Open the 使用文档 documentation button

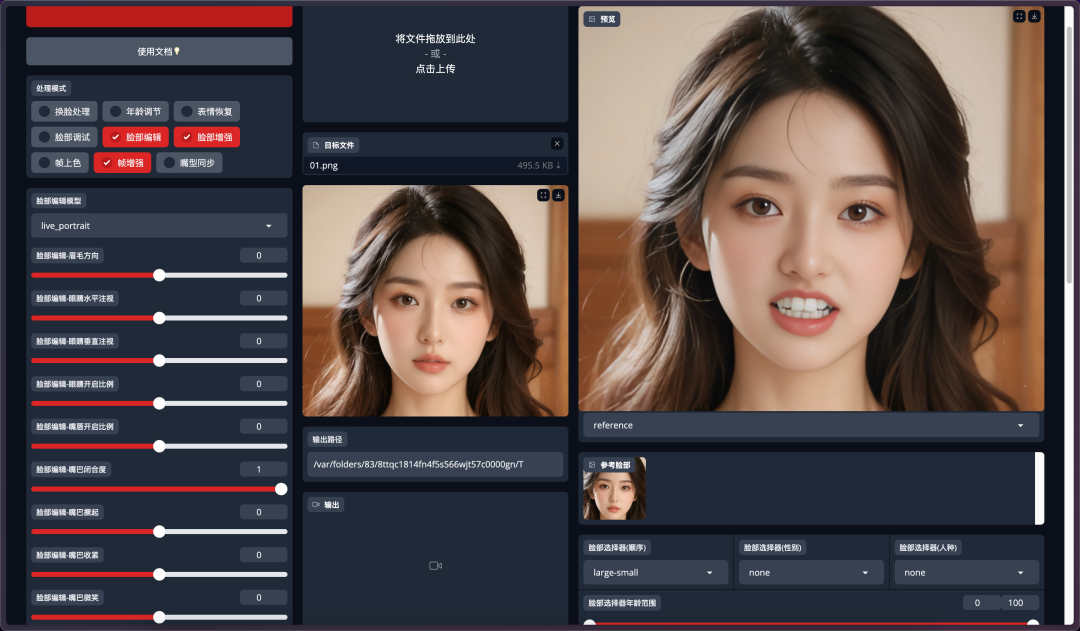159,52
